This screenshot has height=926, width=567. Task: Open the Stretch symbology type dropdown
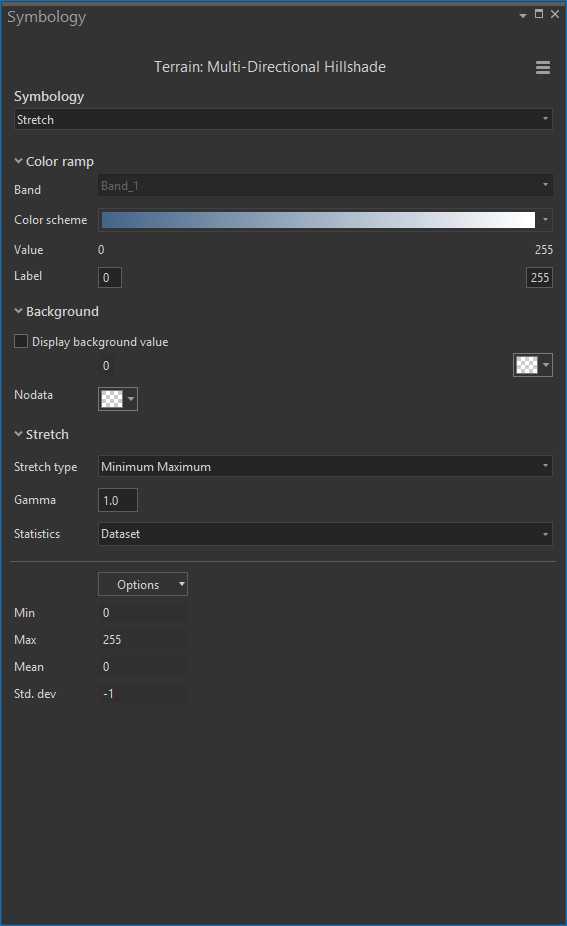pos(284,119)
